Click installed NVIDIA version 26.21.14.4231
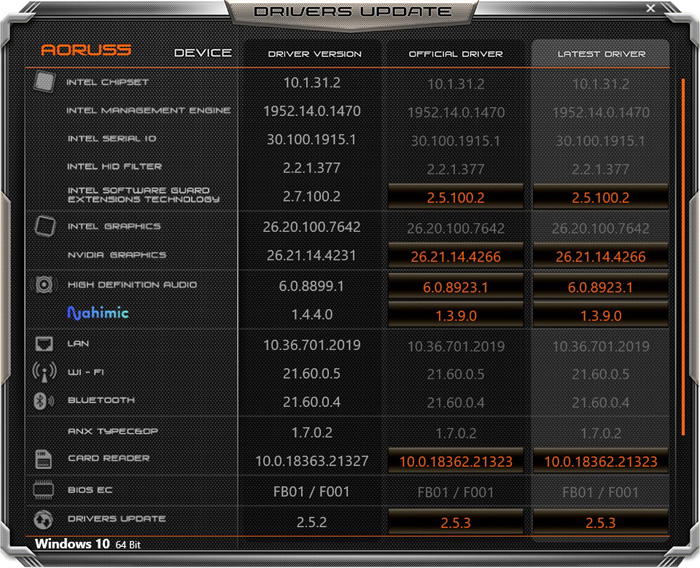Screen dimensions: 700x568 [x=312, y=255]
